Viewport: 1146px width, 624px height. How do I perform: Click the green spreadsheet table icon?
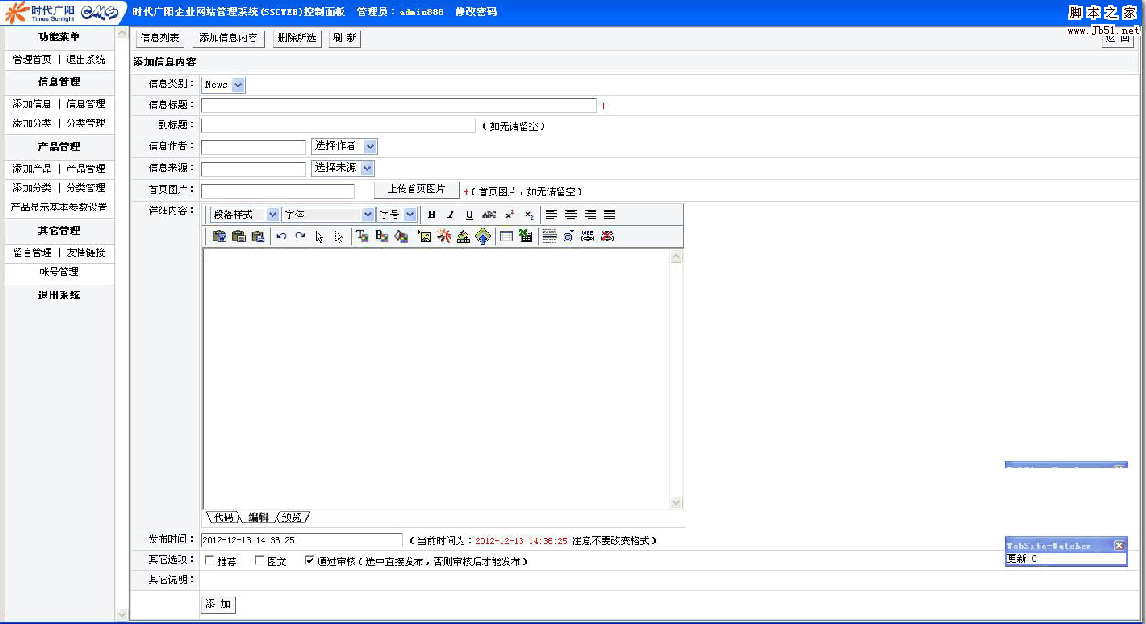(525, 236)
